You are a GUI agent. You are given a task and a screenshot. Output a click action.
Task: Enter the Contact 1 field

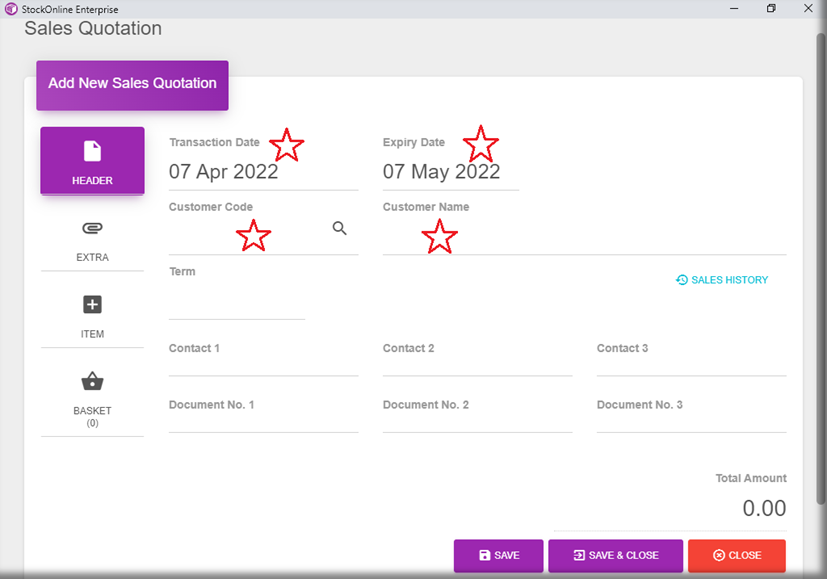coord(263,365)
